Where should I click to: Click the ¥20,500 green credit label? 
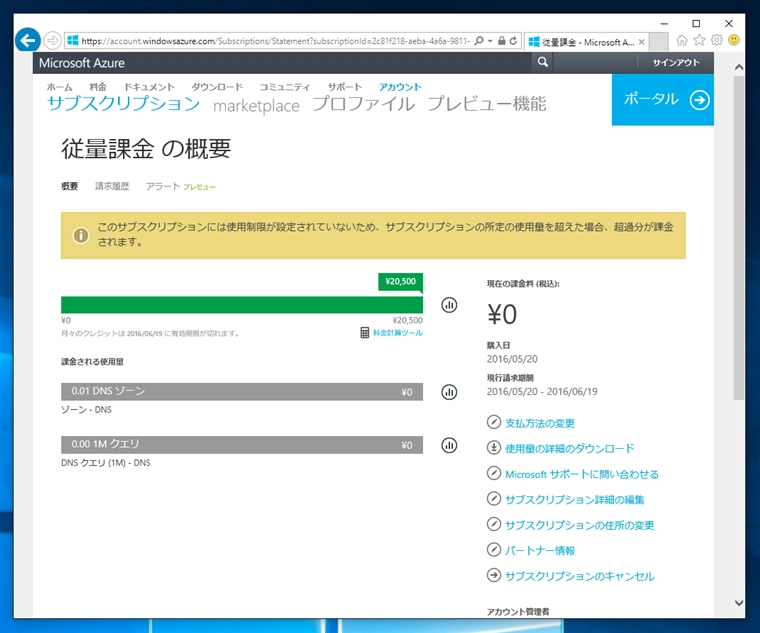pyautogui.click(x=400, y=282)
